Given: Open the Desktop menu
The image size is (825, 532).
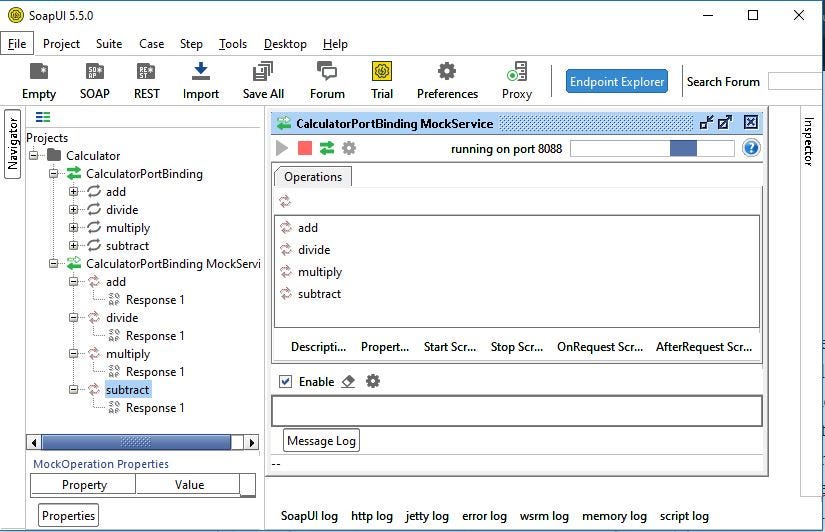Looking at the screenshot, I should pyautogui.click(x=285, y=44).
